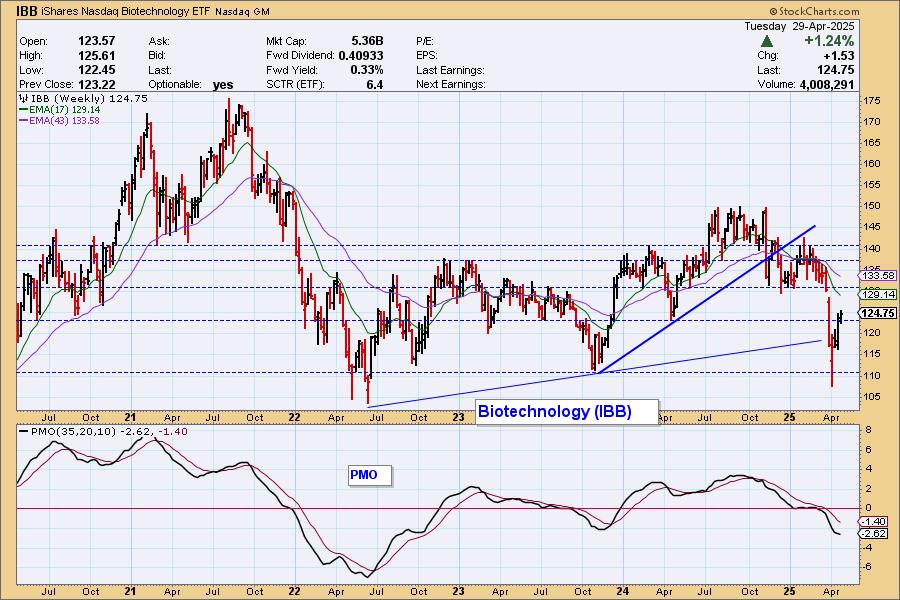900x600 pixels.
Task: Click the black line swatch before PMO(35,20,10)
Action: (x=24, y=432)
